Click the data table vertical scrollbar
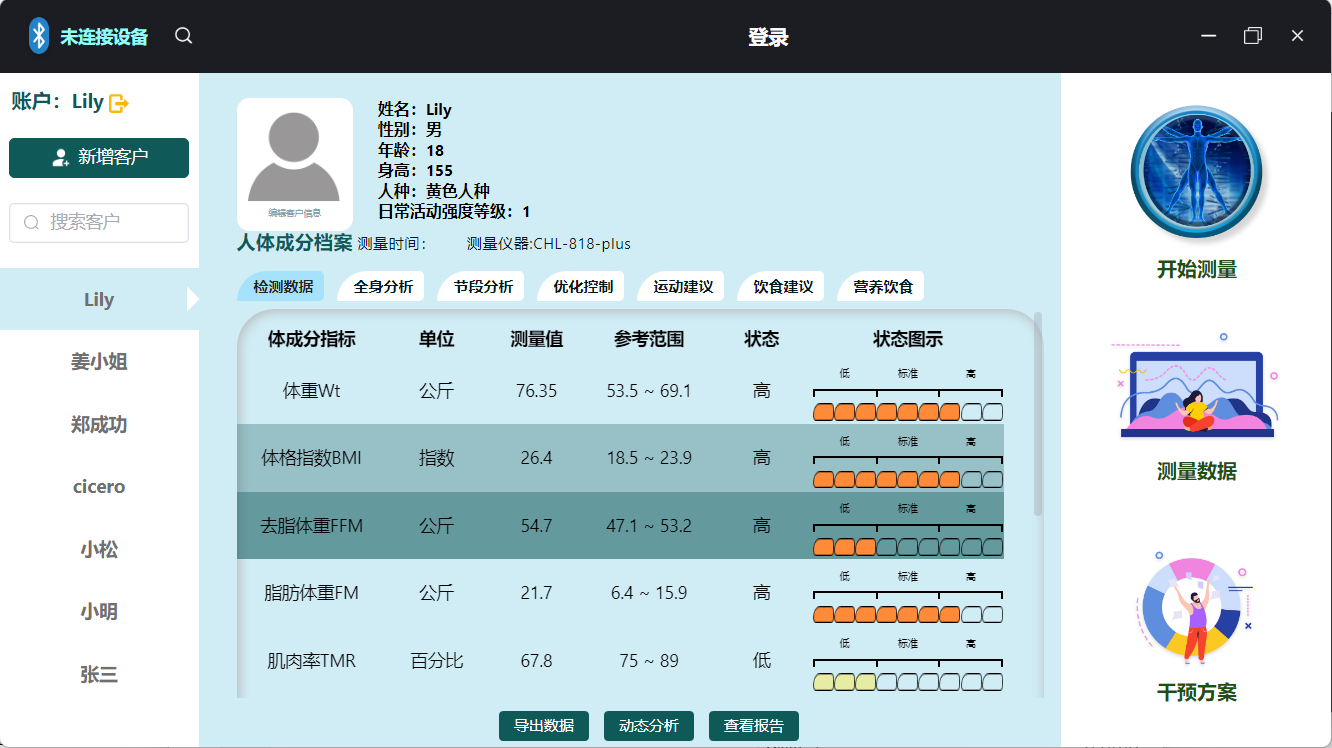1332x748 pixels. 1038,414
